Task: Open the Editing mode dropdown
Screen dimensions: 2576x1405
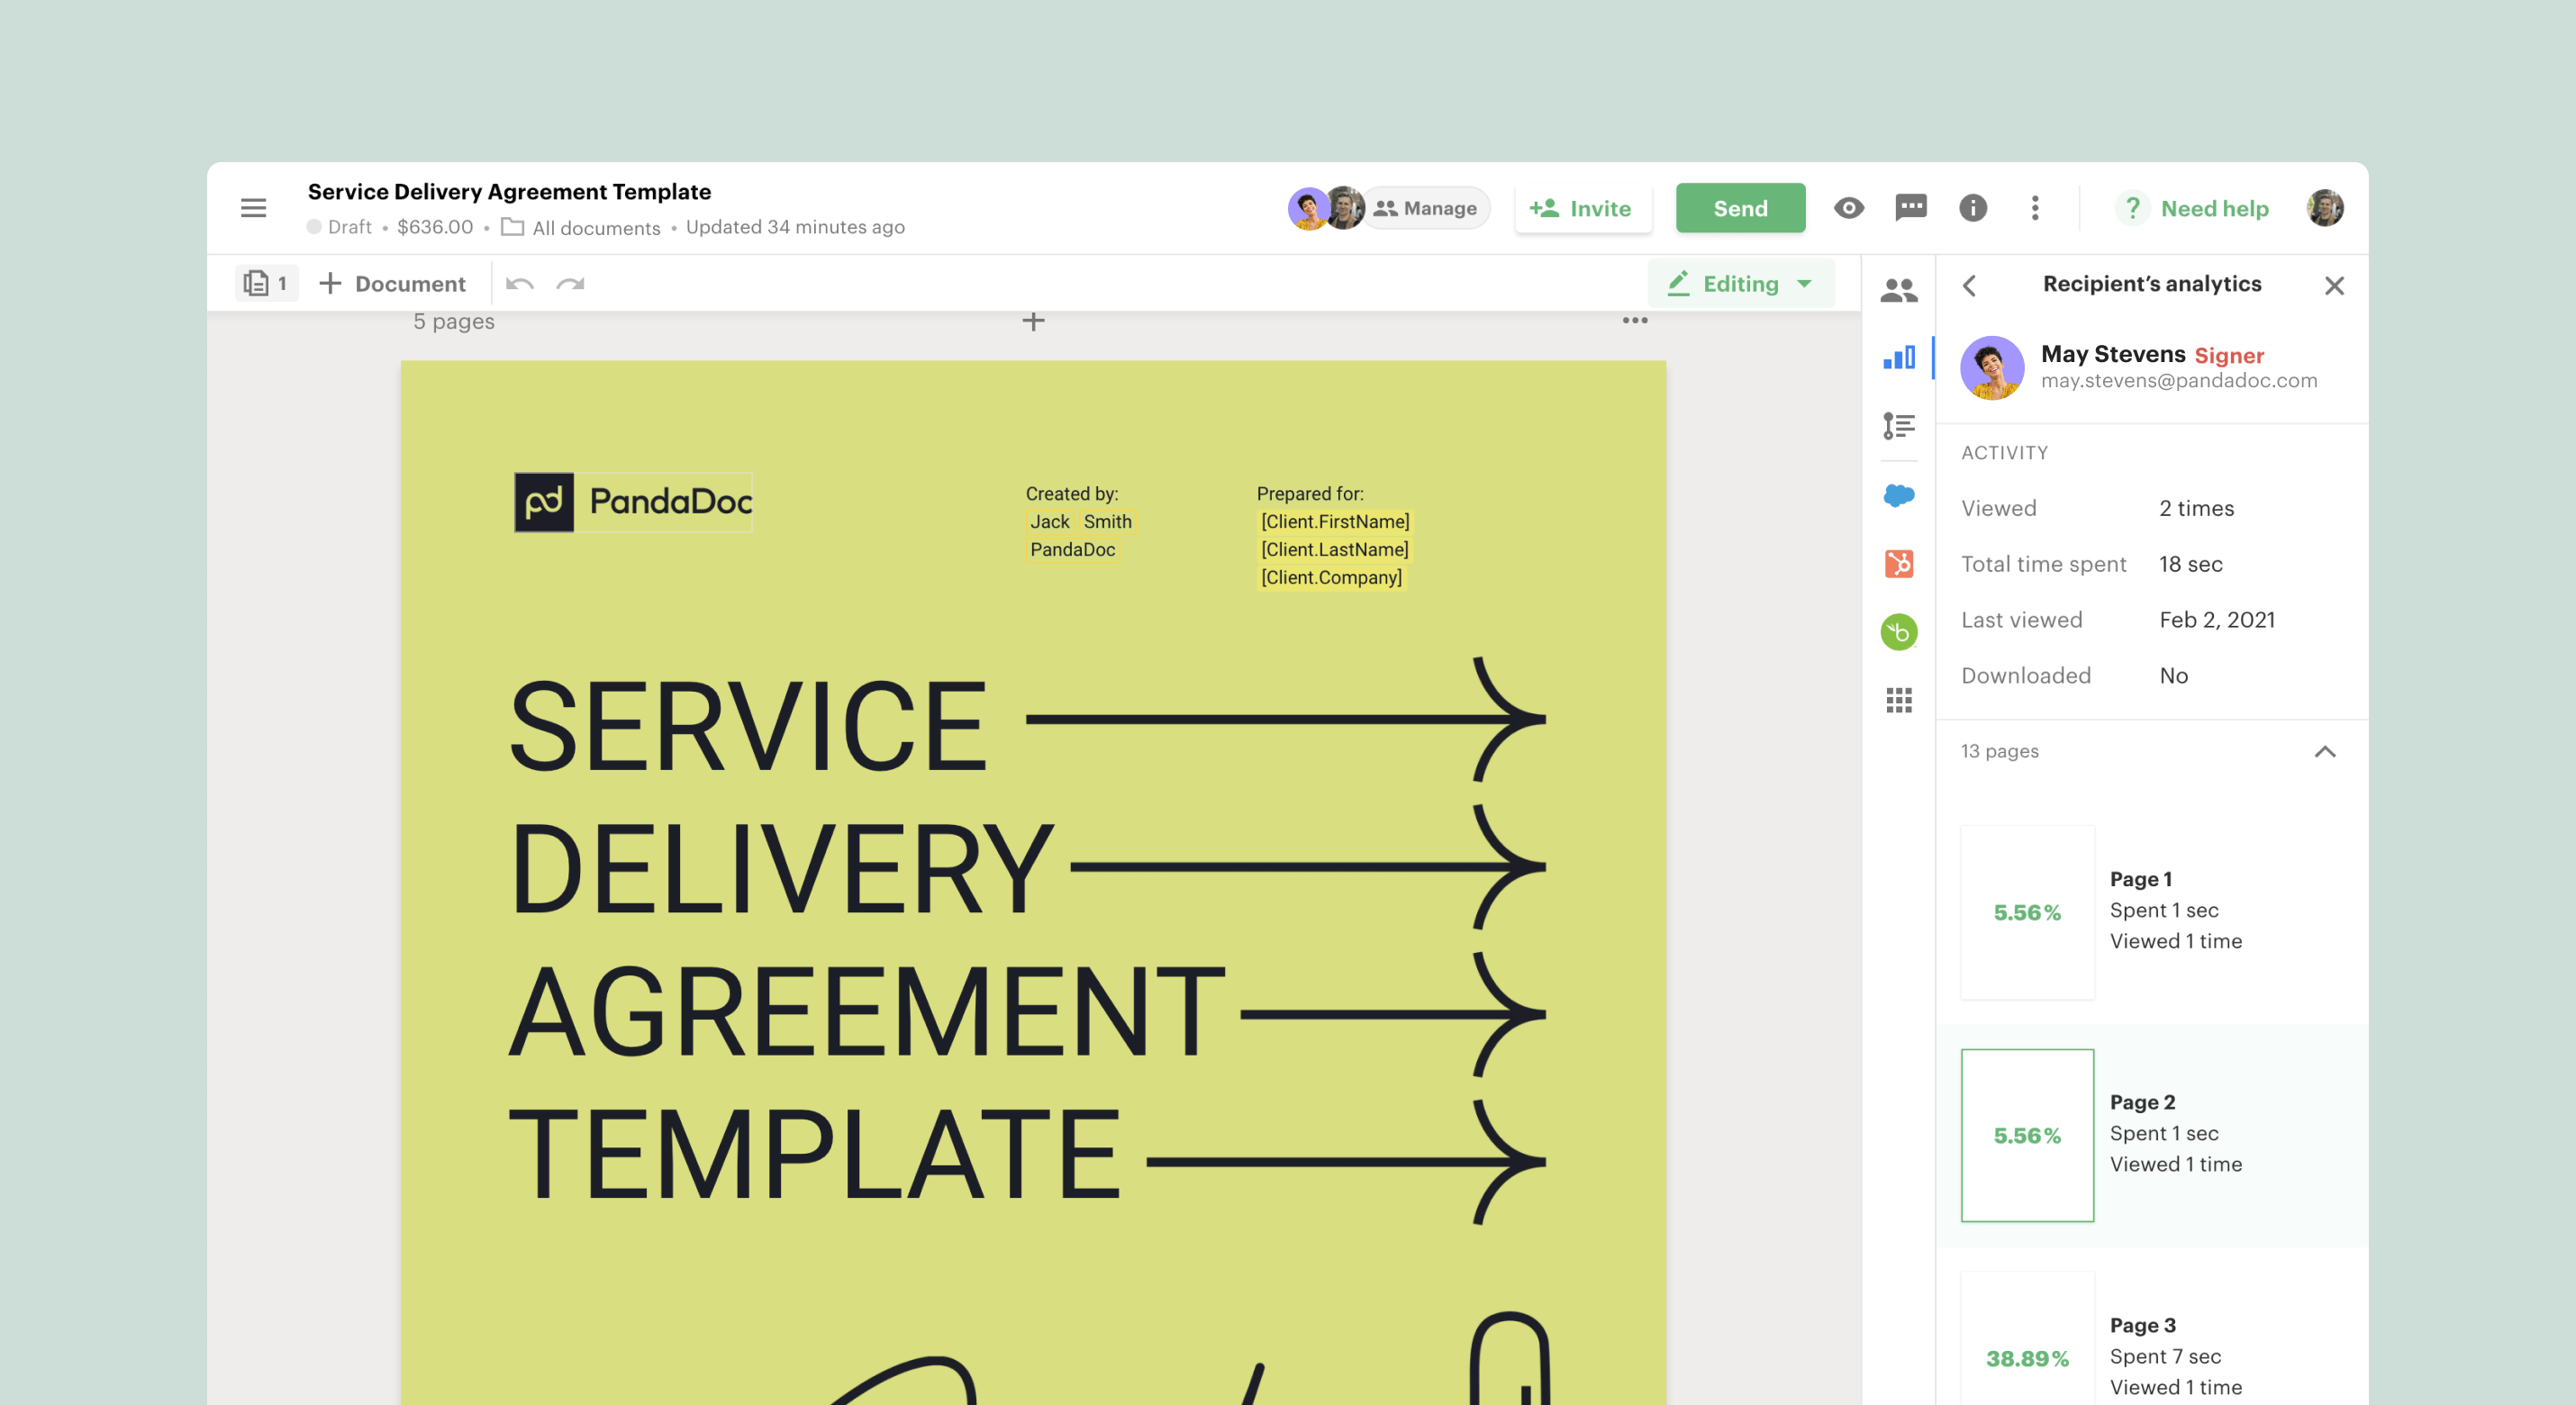Action: click(x=1740, y=284)
